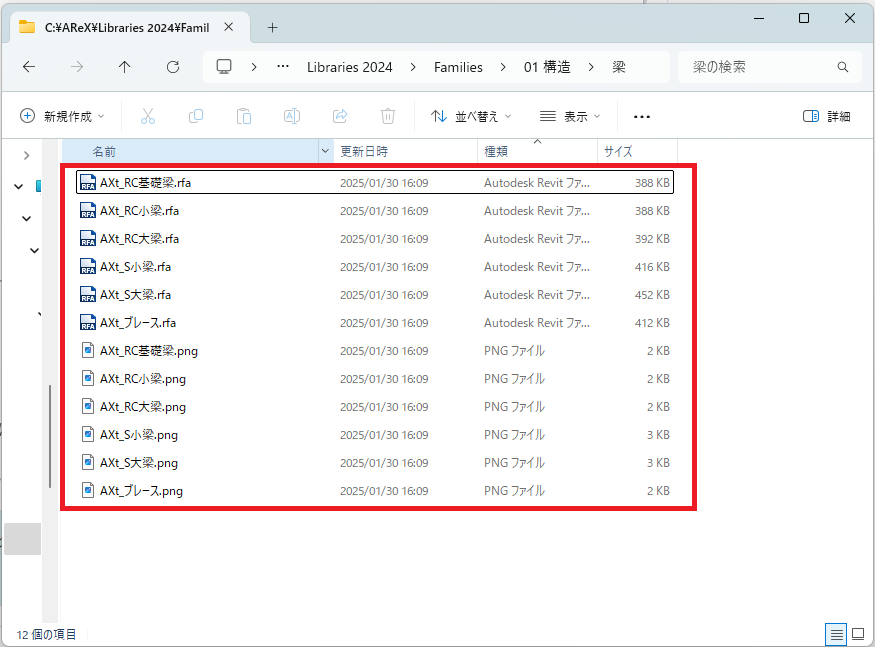Click the Cut scissors icon in toolbar
Screen dimensions: 875x647
point(148,116)
